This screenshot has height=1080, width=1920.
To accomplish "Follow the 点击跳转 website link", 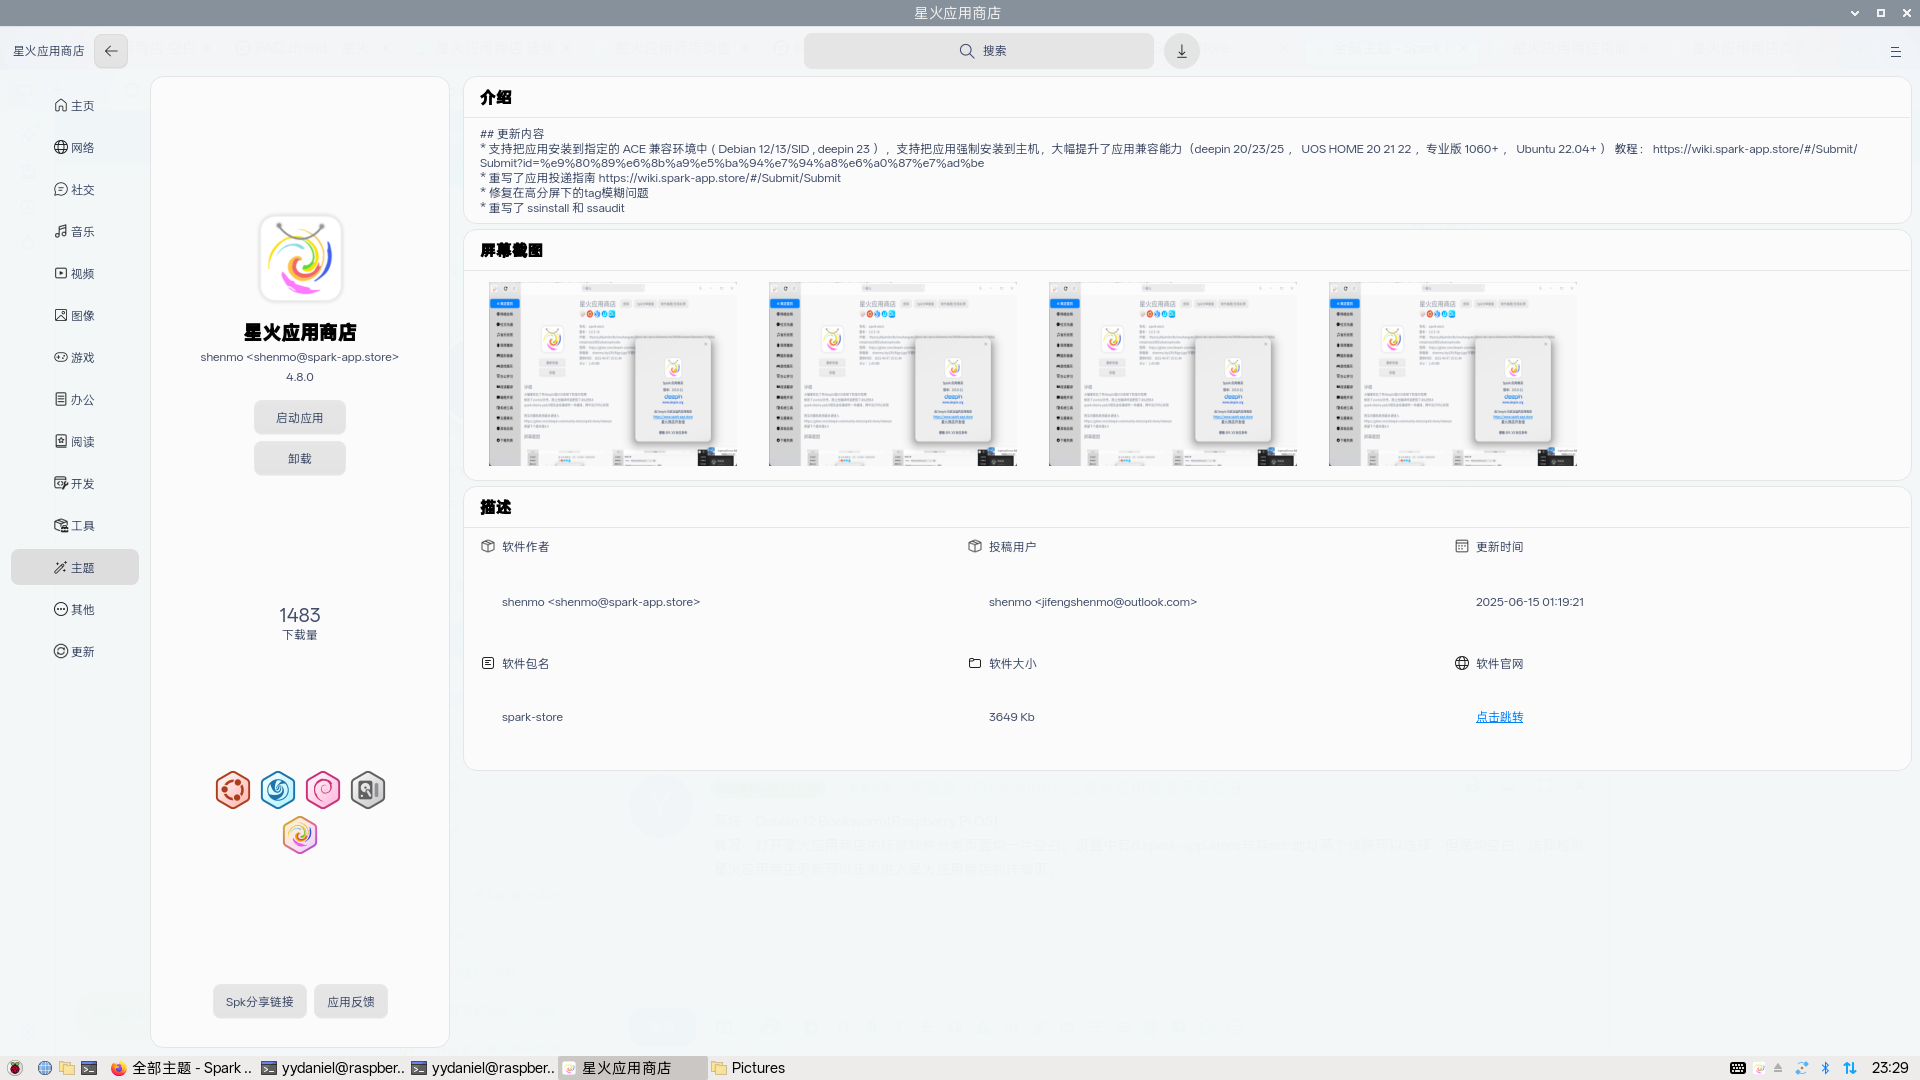I will point(1499,717).
